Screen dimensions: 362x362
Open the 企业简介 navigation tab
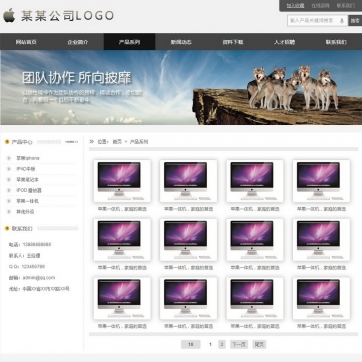pos(78,42)
